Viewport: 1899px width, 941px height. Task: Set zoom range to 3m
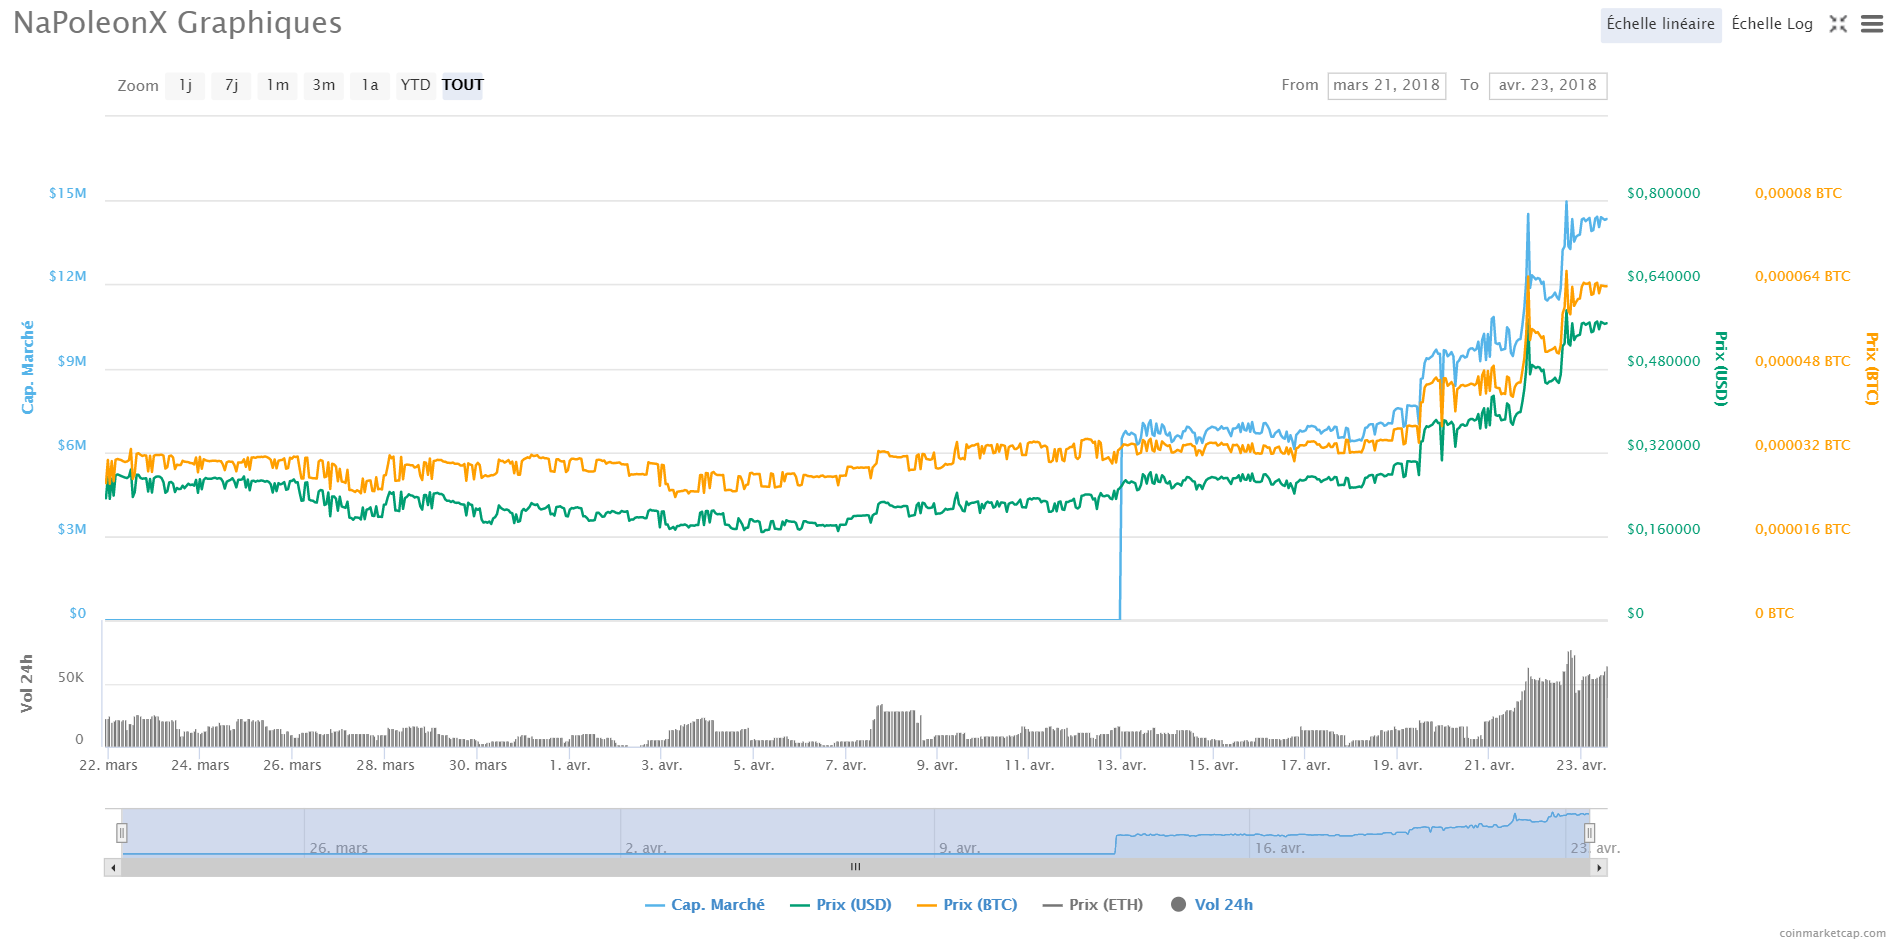point(323,85)
